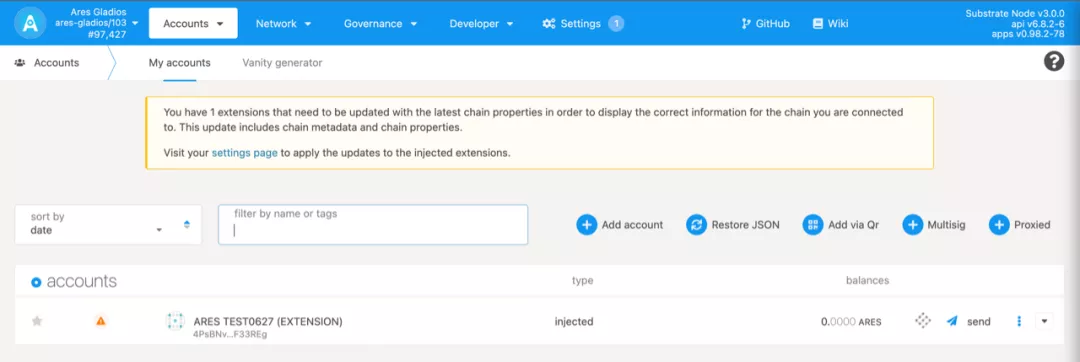Click the Add via Qr button

point(841,224)
